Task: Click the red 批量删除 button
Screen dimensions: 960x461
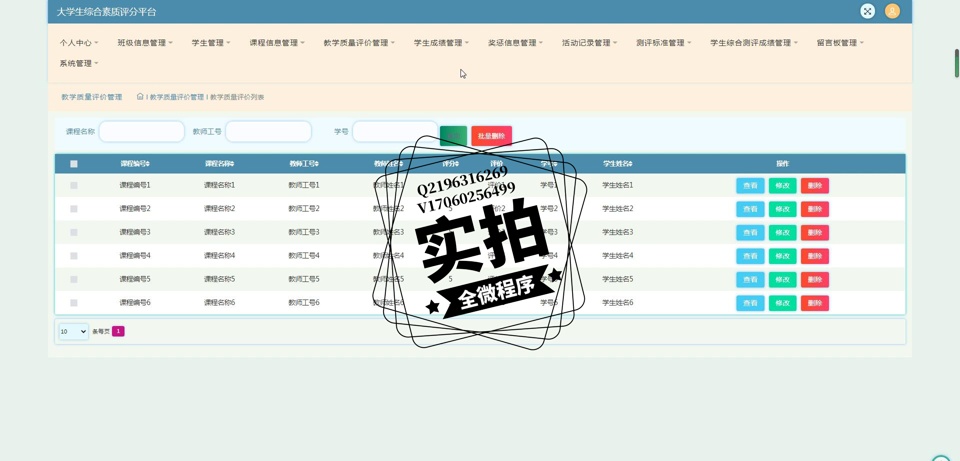Action: pos(491,135)
